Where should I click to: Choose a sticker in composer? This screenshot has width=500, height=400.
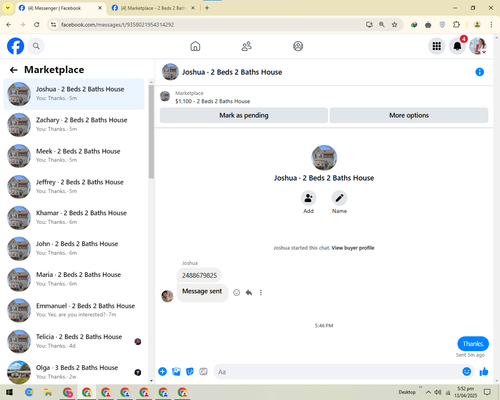pyautogui.click(x=190, y=371)
